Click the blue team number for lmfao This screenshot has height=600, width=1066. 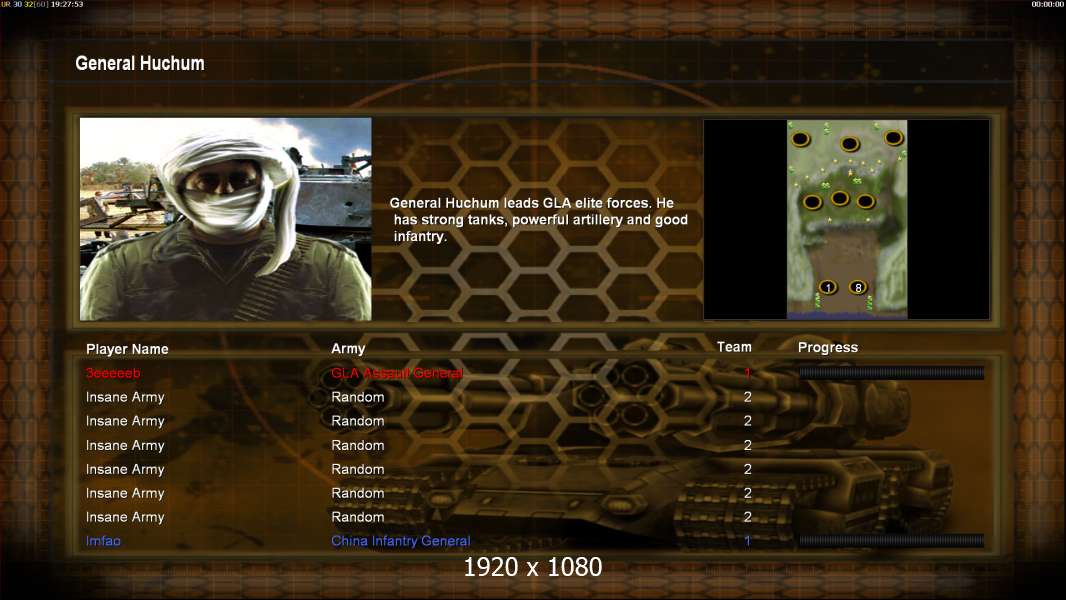tap(747, 541)
